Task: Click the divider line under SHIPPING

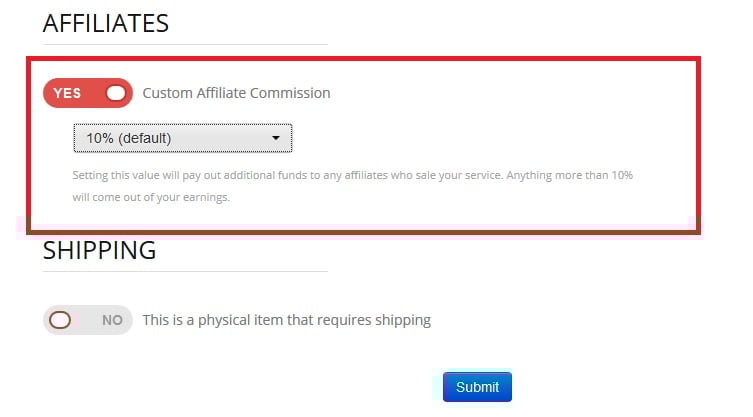Action: 185,271
